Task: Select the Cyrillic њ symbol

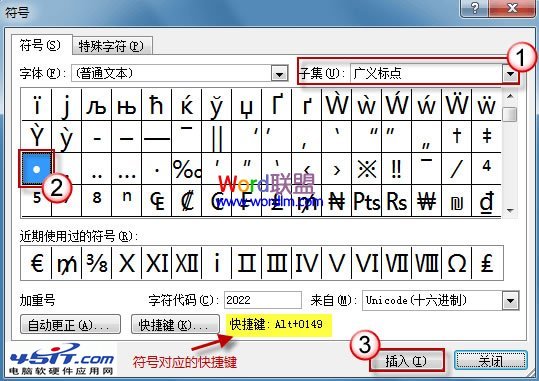Action: pyautogui.click(x=126, y=105)
